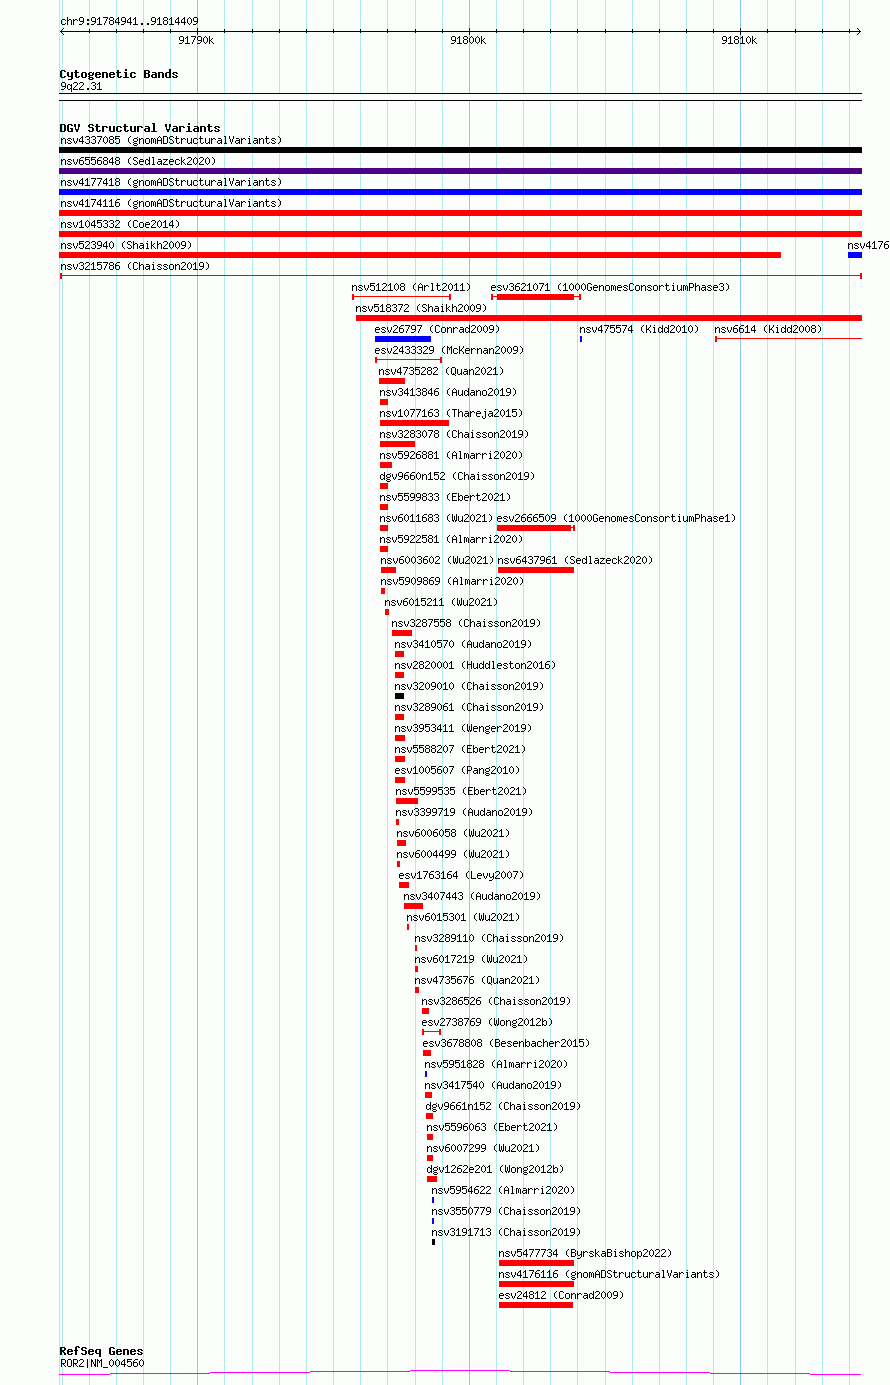Open variant nsv475574 (Kidd2010) label
This screenshot has width=890, height=1385.
tap(639, 329)
